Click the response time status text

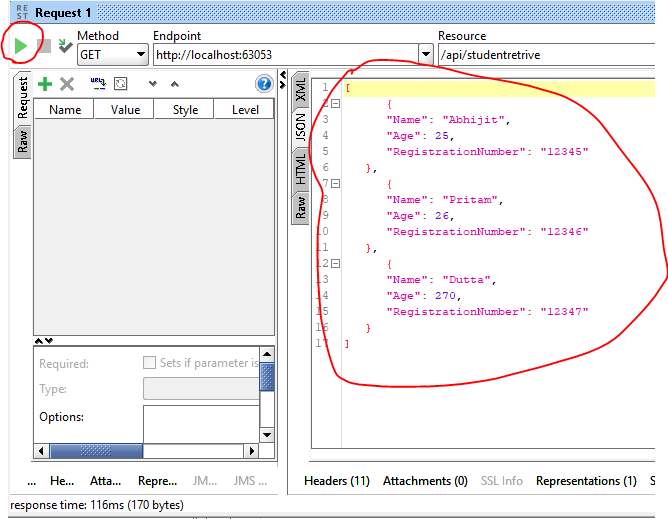pos(97,505)
